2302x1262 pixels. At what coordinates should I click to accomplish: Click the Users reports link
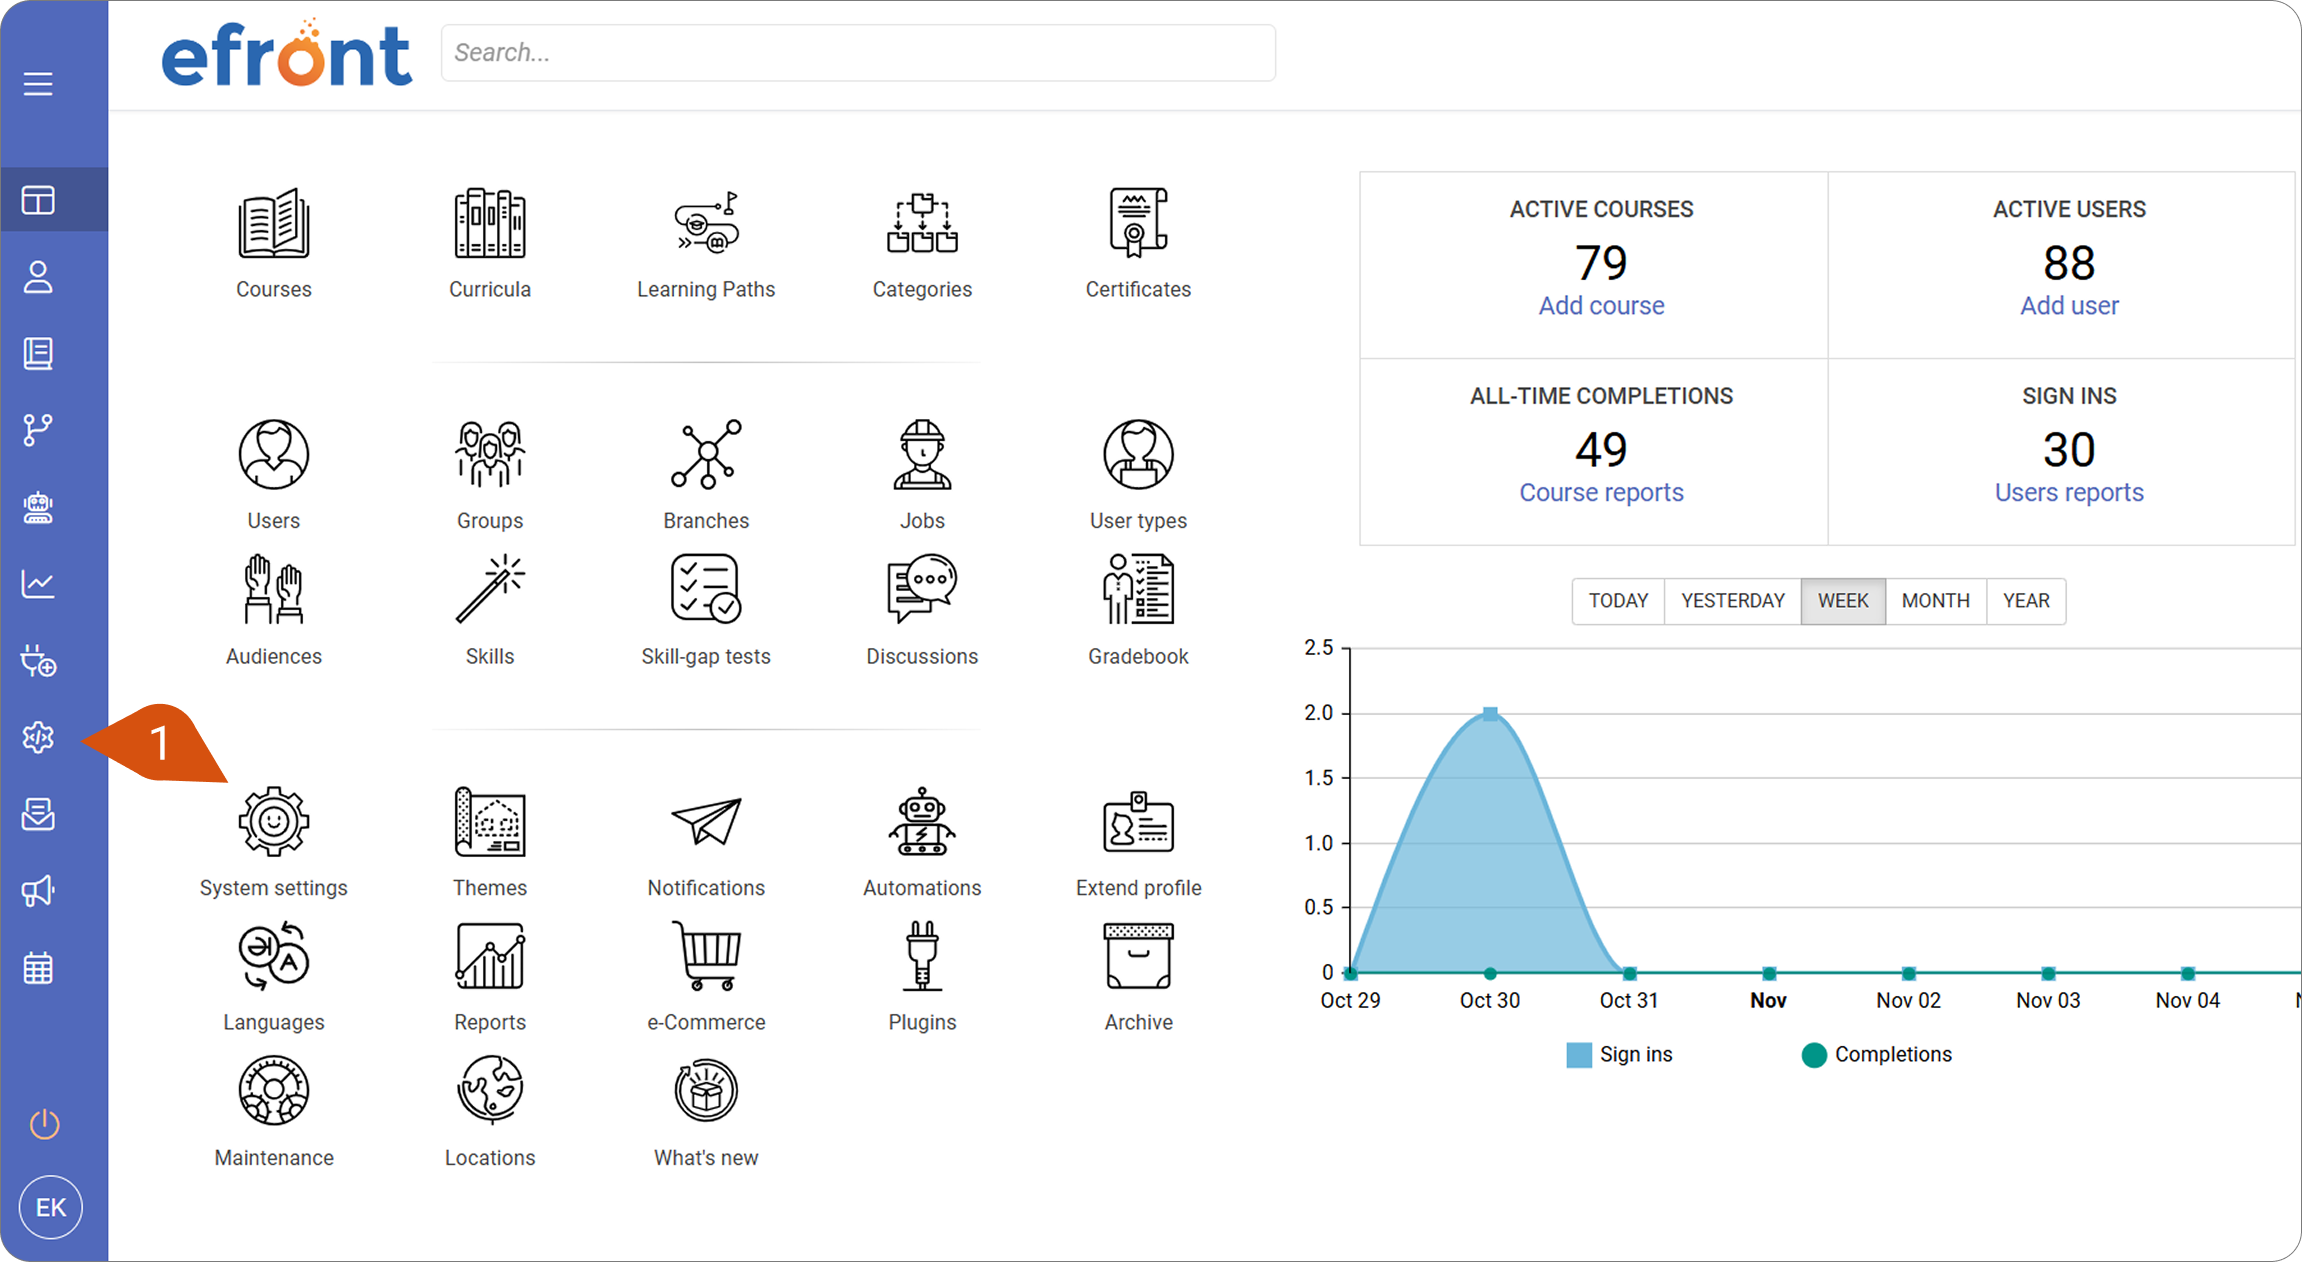(x=2069, y=493)
